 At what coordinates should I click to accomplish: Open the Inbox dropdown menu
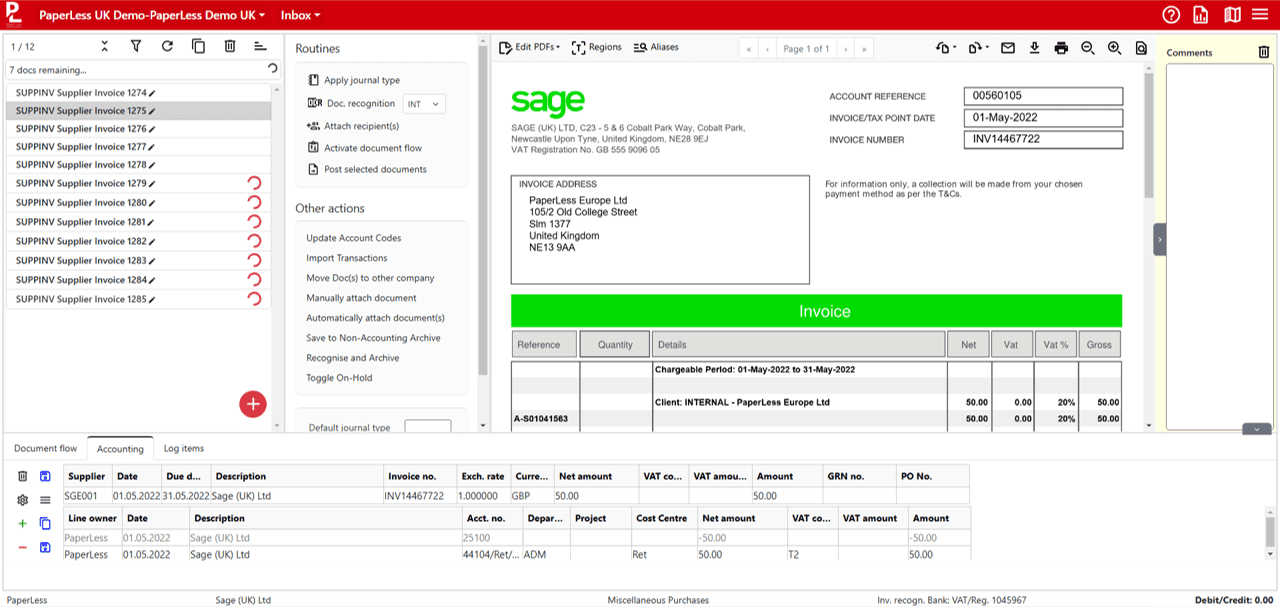[x=301, y=15]
